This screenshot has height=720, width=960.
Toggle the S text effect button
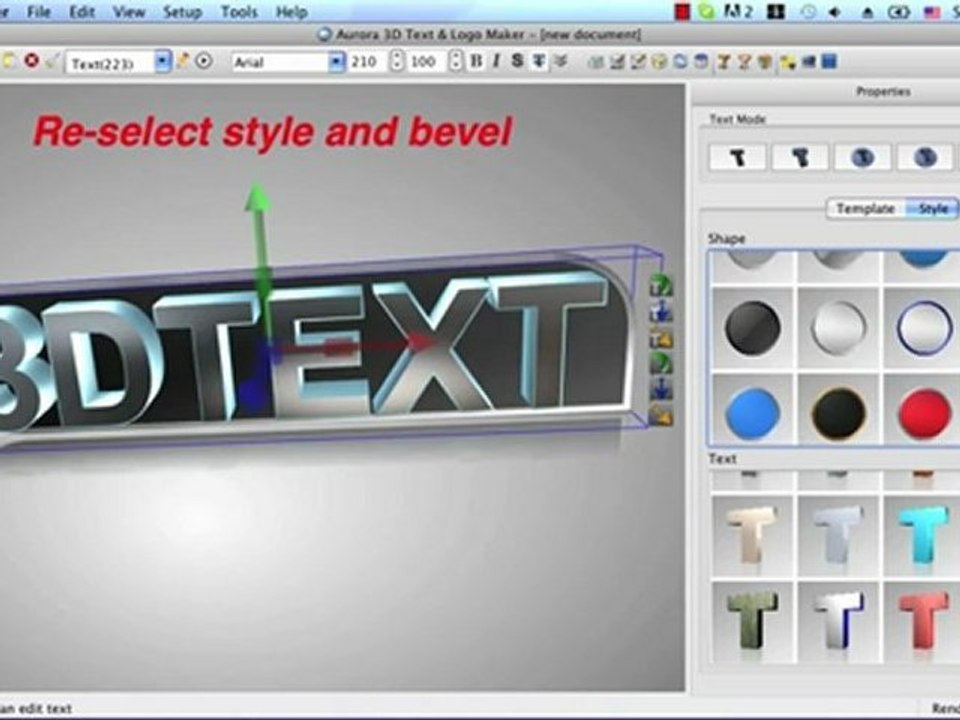[517, 61]
